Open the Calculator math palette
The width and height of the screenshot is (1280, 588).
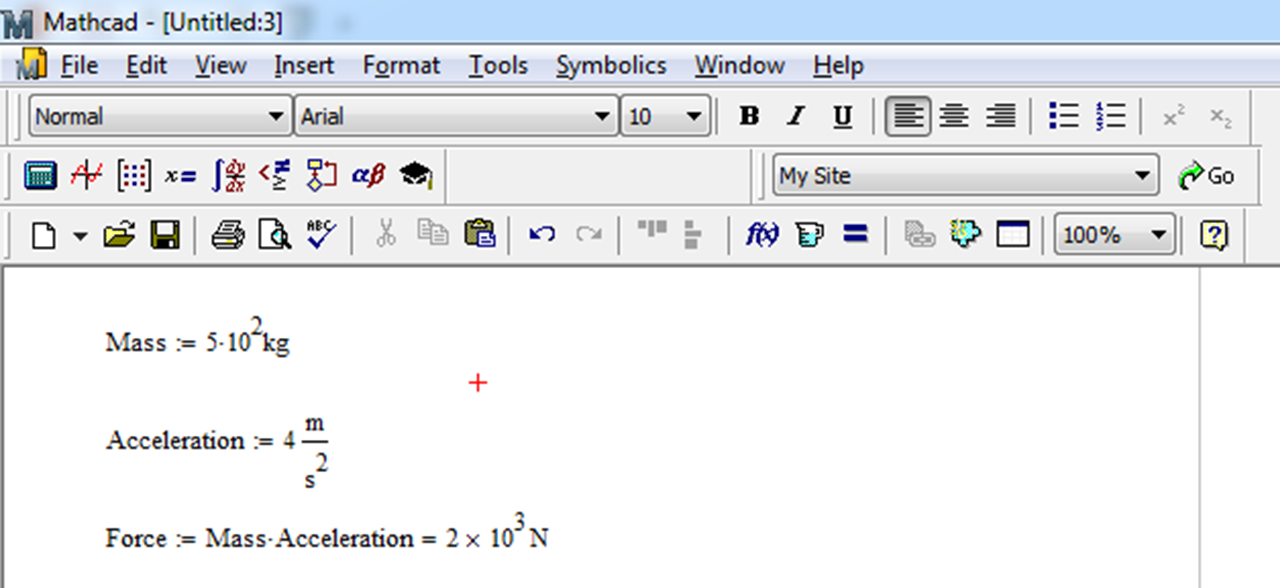click(40, 175)
